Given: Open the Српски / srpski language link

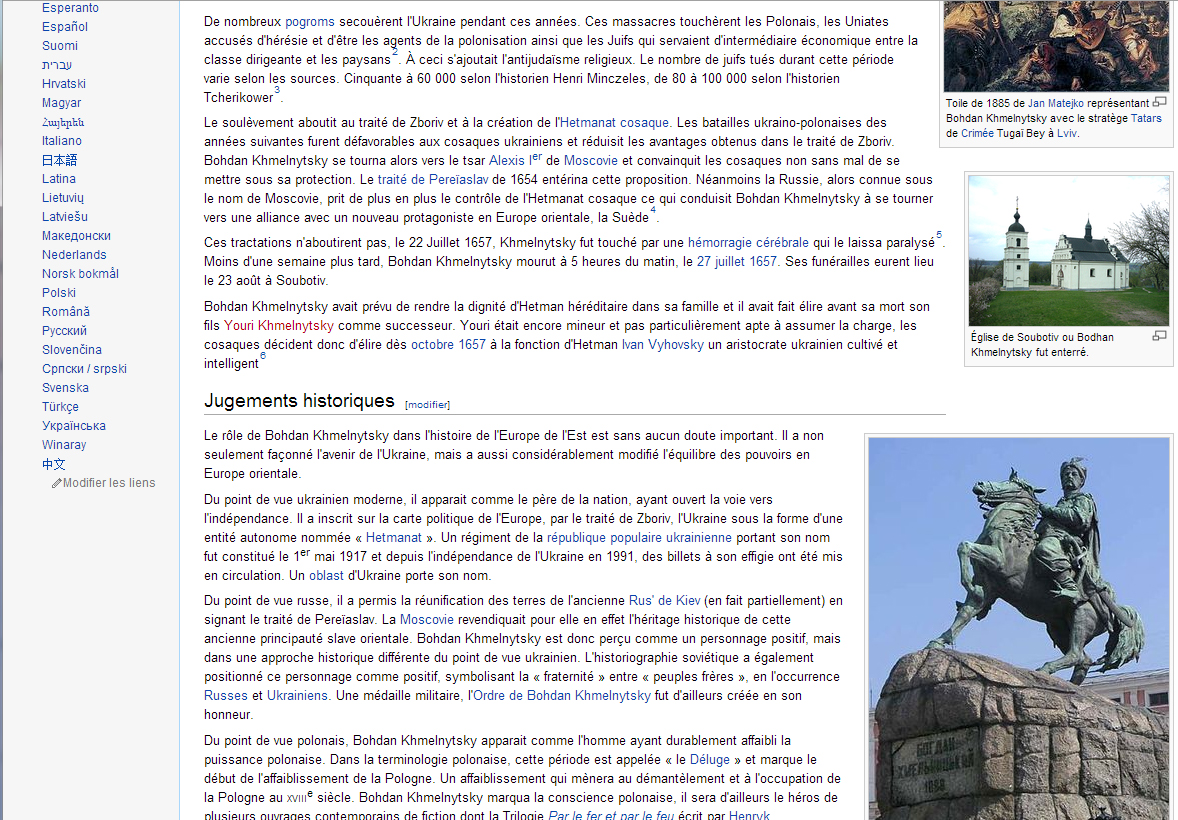Looking at the screenshot, I should [84, 369].
